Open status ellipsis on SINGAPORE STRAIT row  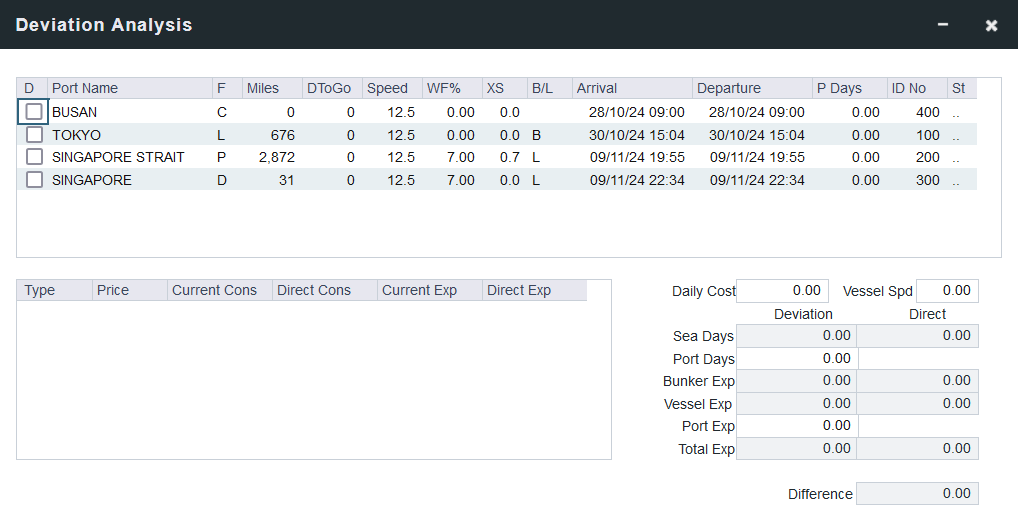pyautogui.click(x=956, y=158)
